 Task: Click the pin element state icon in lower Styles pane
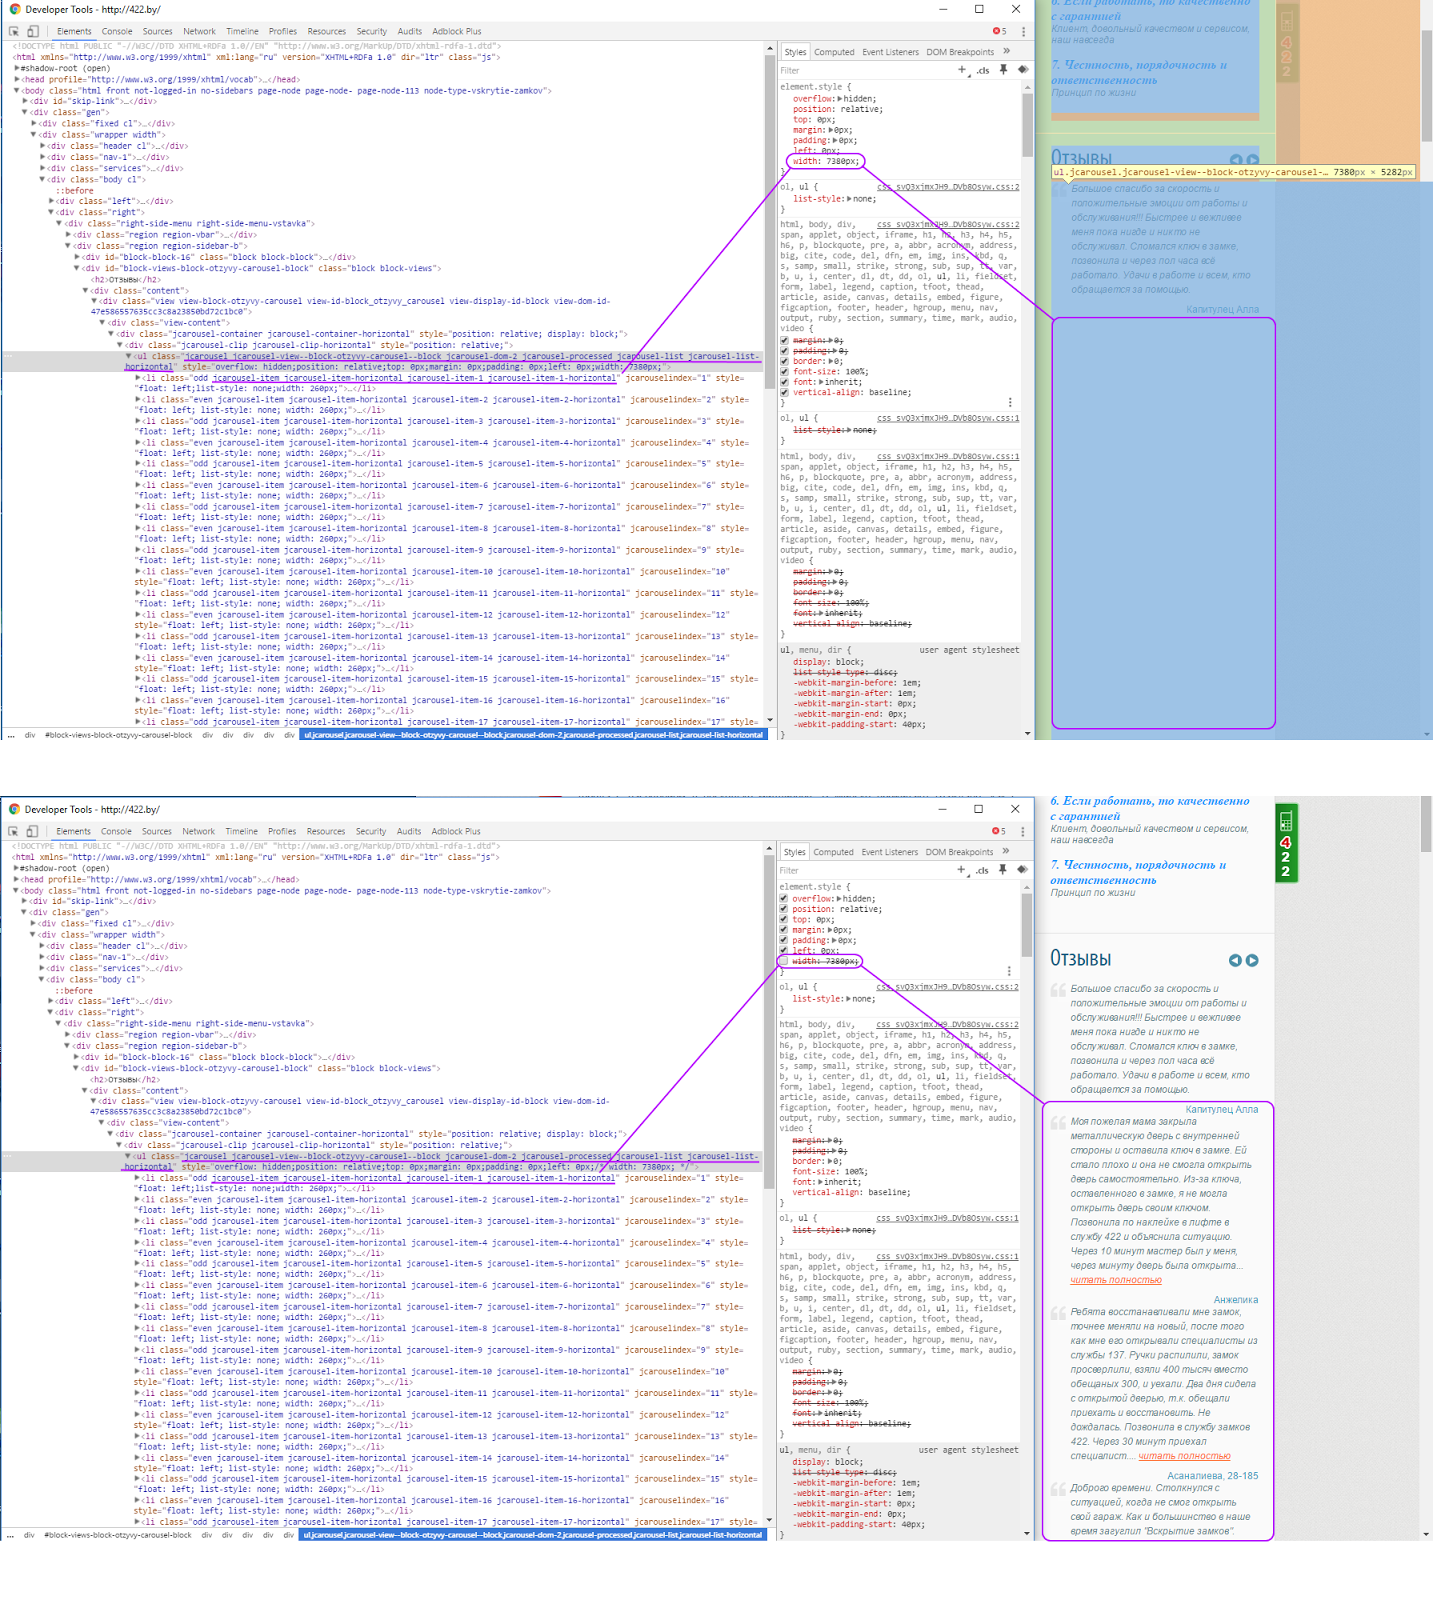click(1002, 870)
